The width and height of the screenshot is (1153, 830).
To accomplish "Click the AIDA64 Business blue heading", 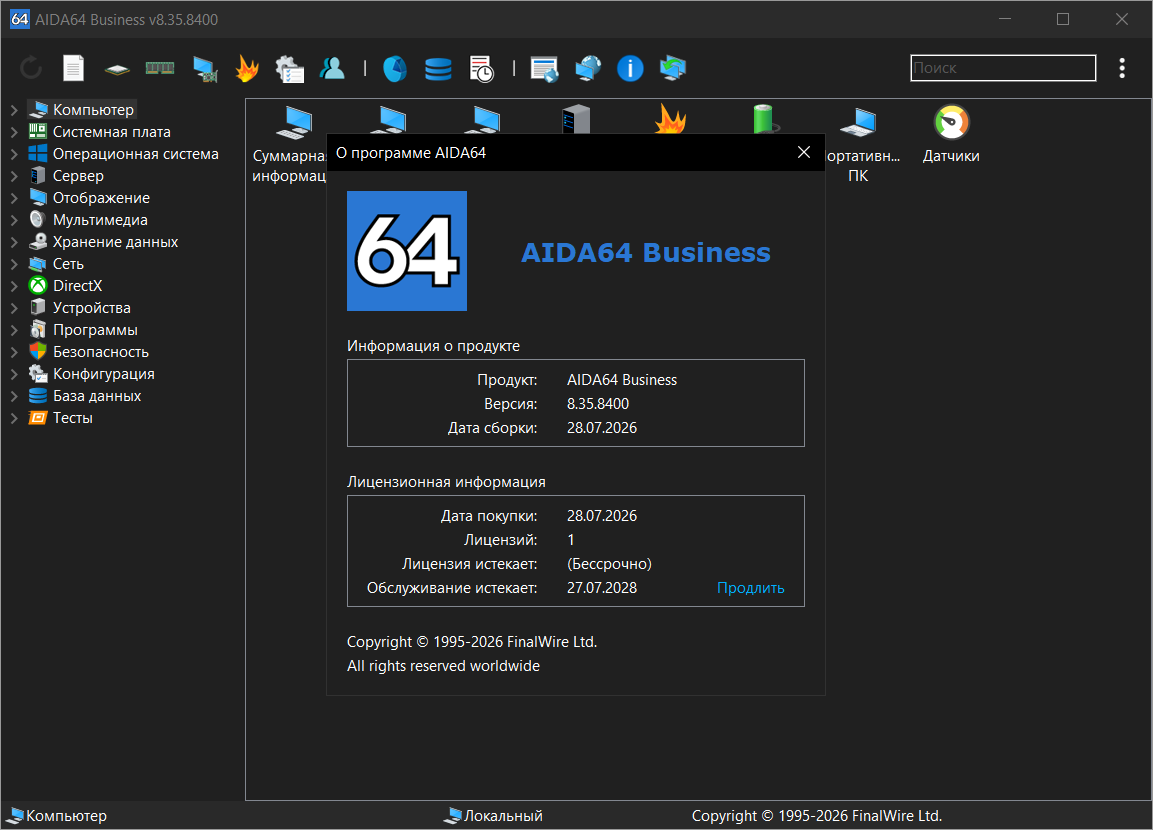I will point(646,252).
